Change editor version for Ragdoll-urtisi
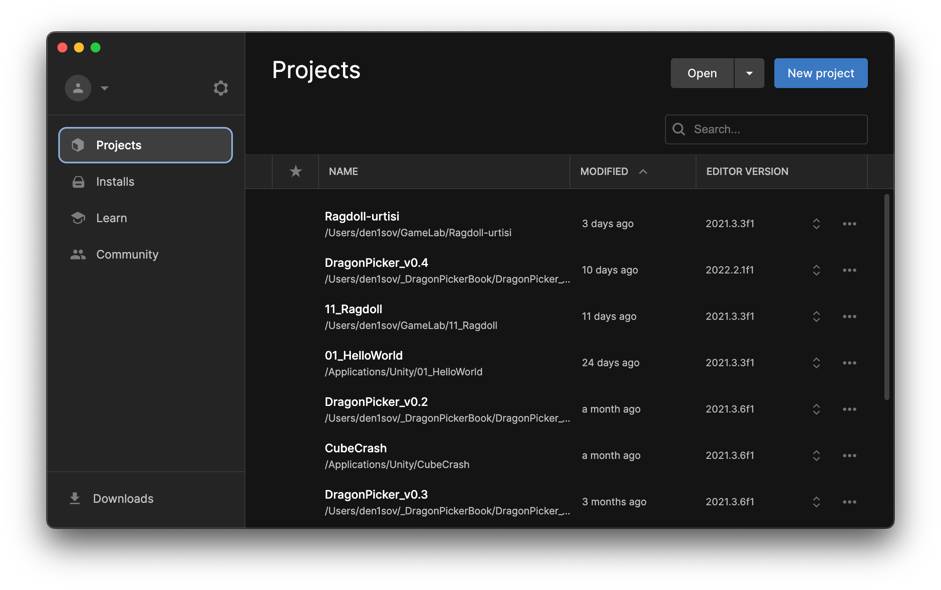 click(816, 224)
